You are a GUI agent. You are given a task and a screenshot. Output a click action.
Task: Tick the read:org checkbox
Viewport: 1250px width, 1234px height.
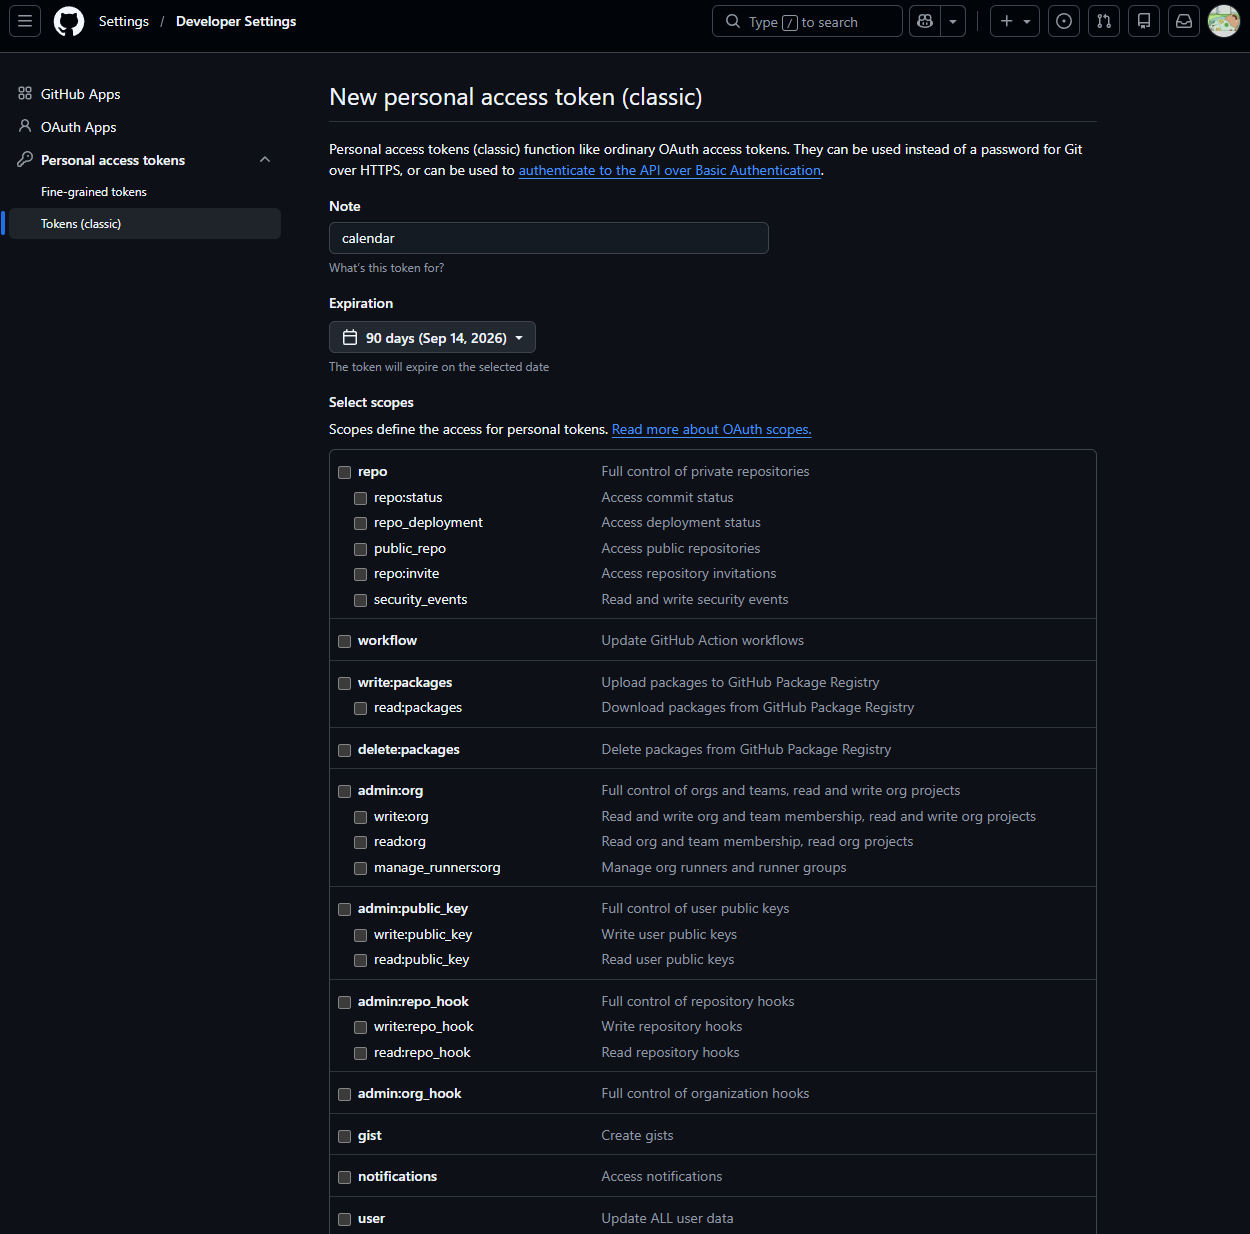[360, 842]
